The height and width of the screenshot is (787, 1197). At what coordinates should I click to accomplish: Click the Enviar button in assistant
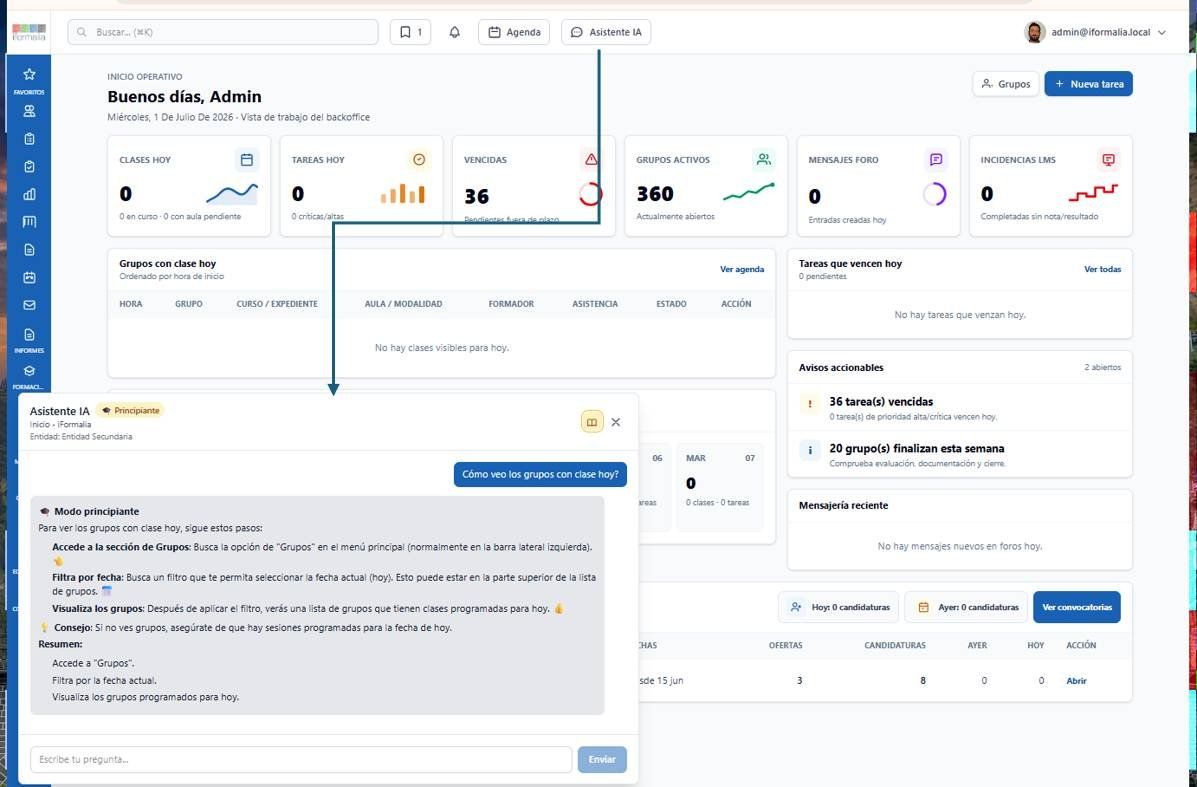tap(602, 760)
